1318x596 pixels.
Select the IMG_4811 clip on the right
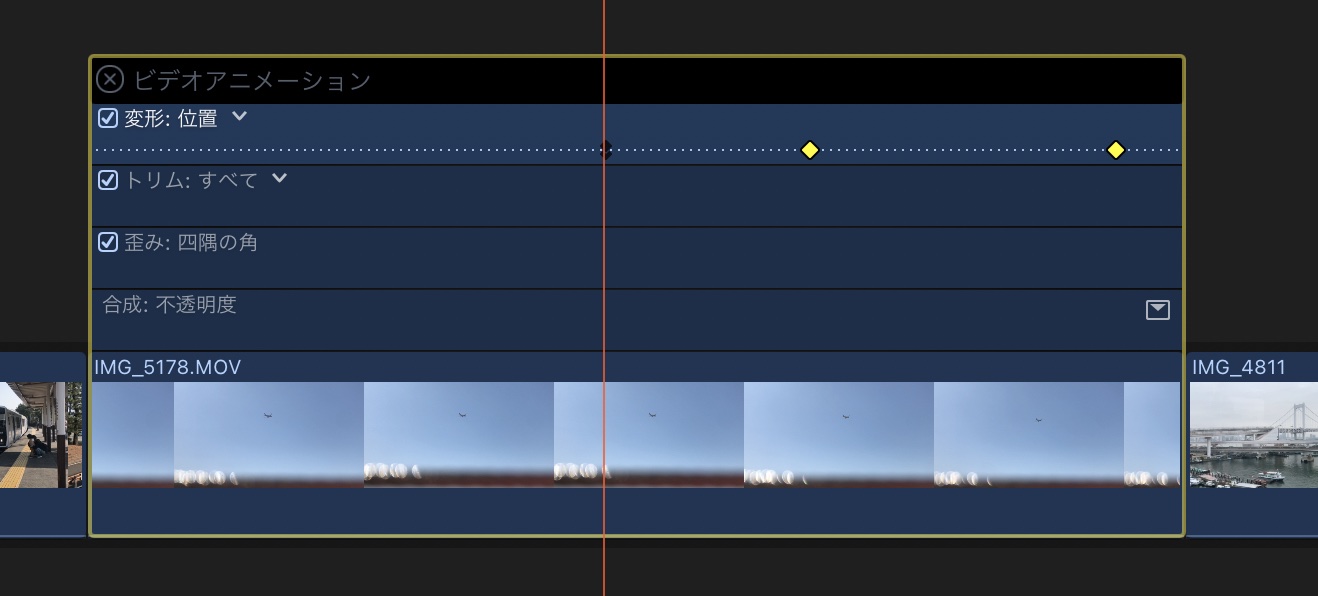pos(1252,444)
